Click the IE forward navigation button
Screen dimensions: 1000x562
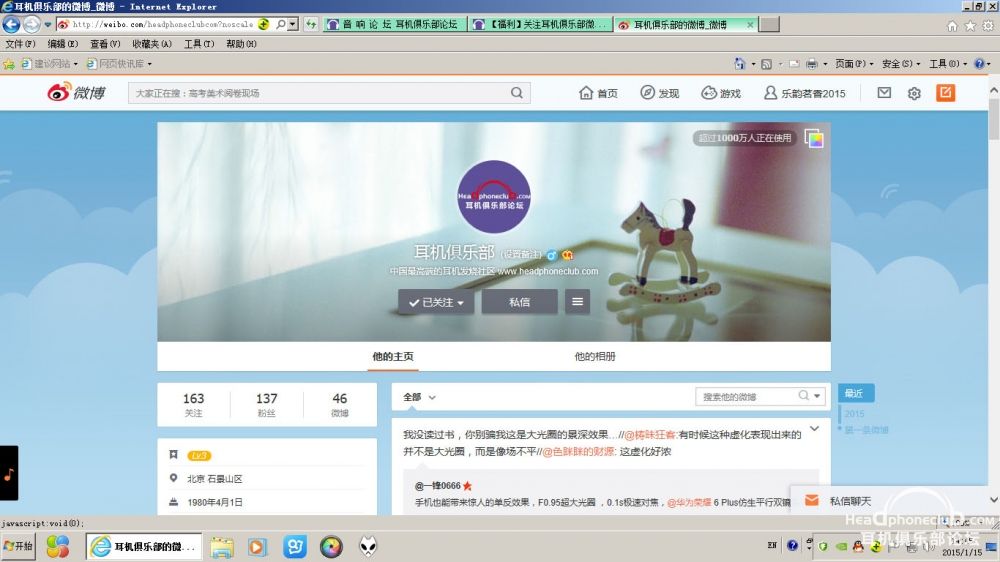coord(31,24)
